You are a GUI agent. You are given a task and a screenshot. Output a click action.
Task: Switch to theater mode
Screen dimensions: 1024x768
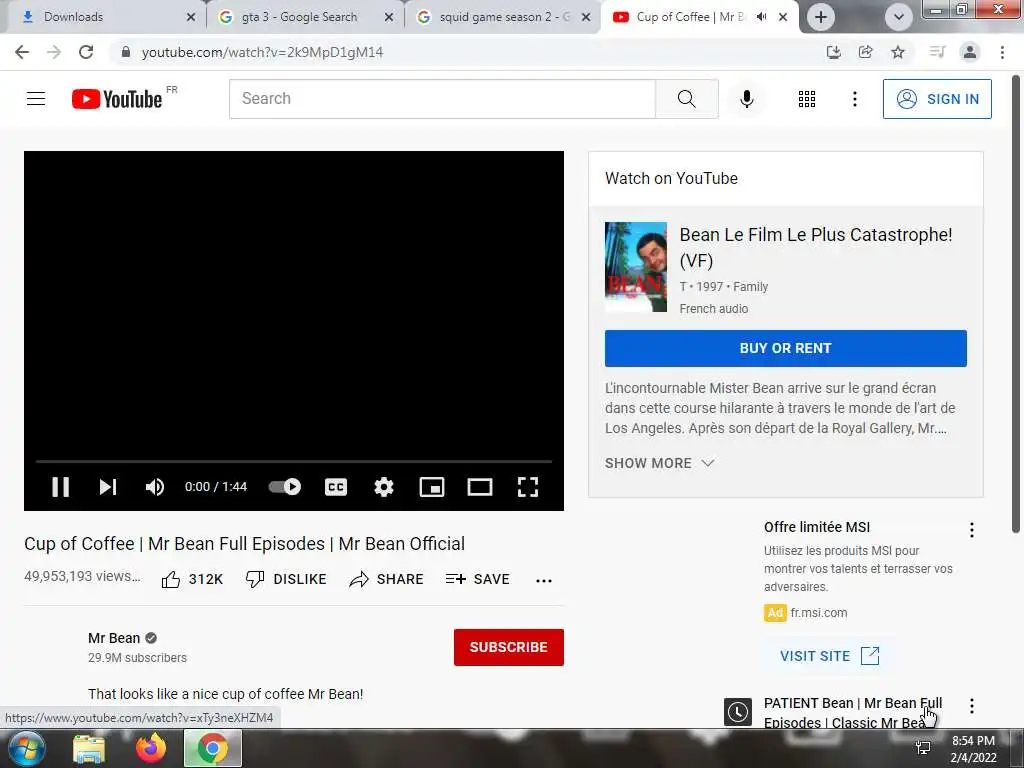pyautogui.click(x=479, y=487)
